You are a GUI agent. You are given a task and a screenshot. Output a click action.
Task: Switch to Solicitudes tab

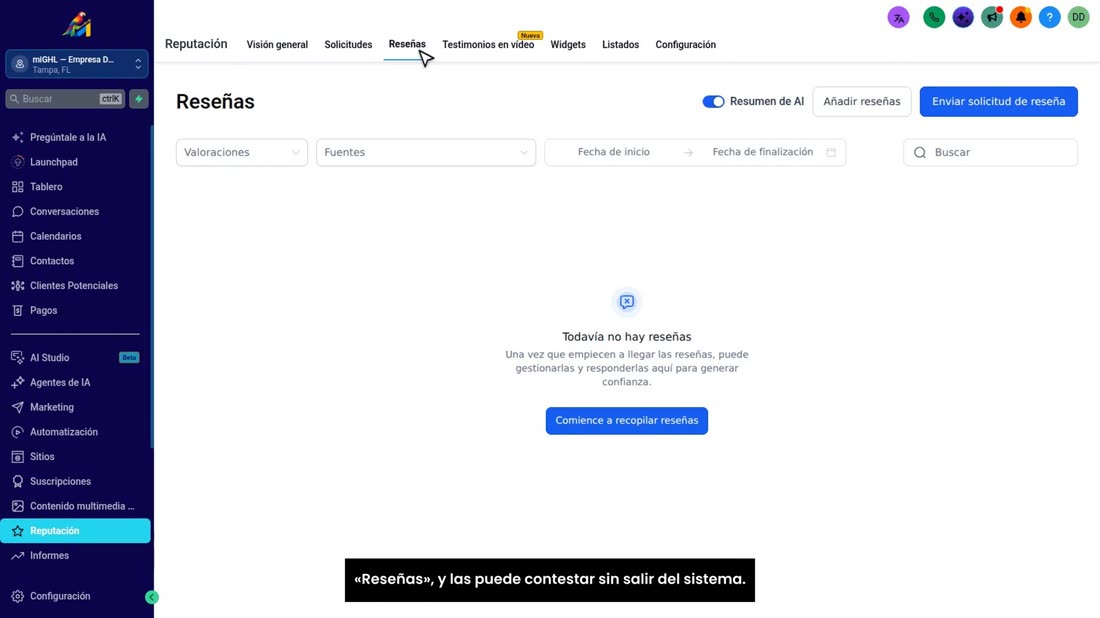tap(348, 45)
